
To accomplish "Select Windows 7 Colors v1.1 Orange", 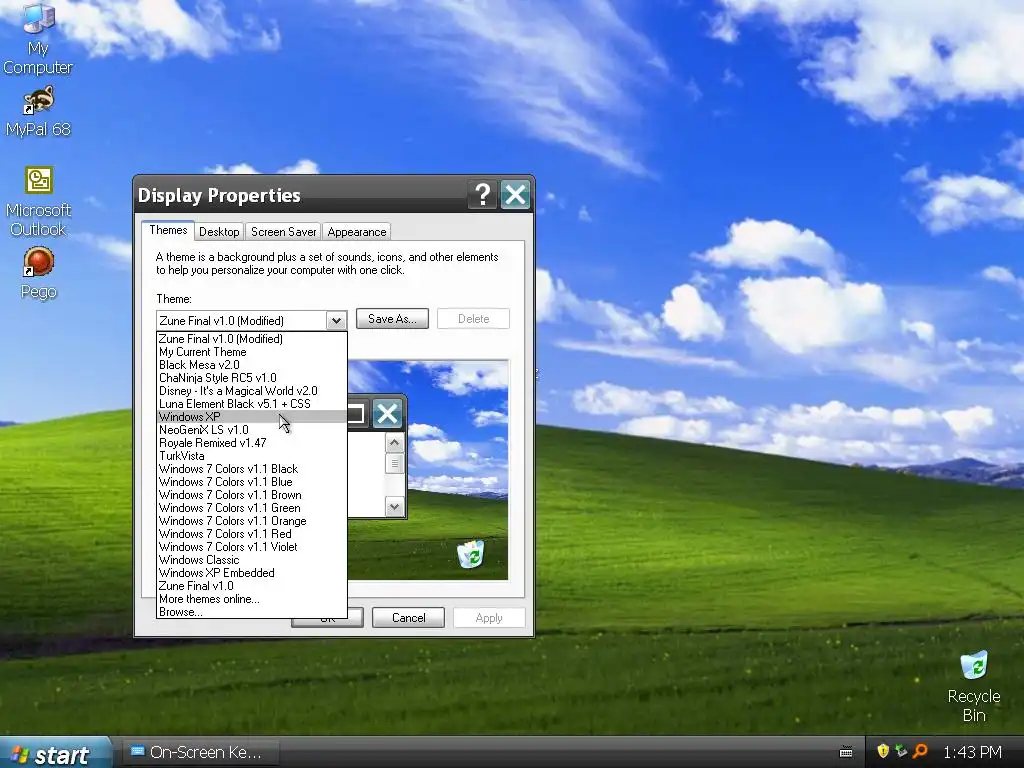I will [x=251, y=521].
